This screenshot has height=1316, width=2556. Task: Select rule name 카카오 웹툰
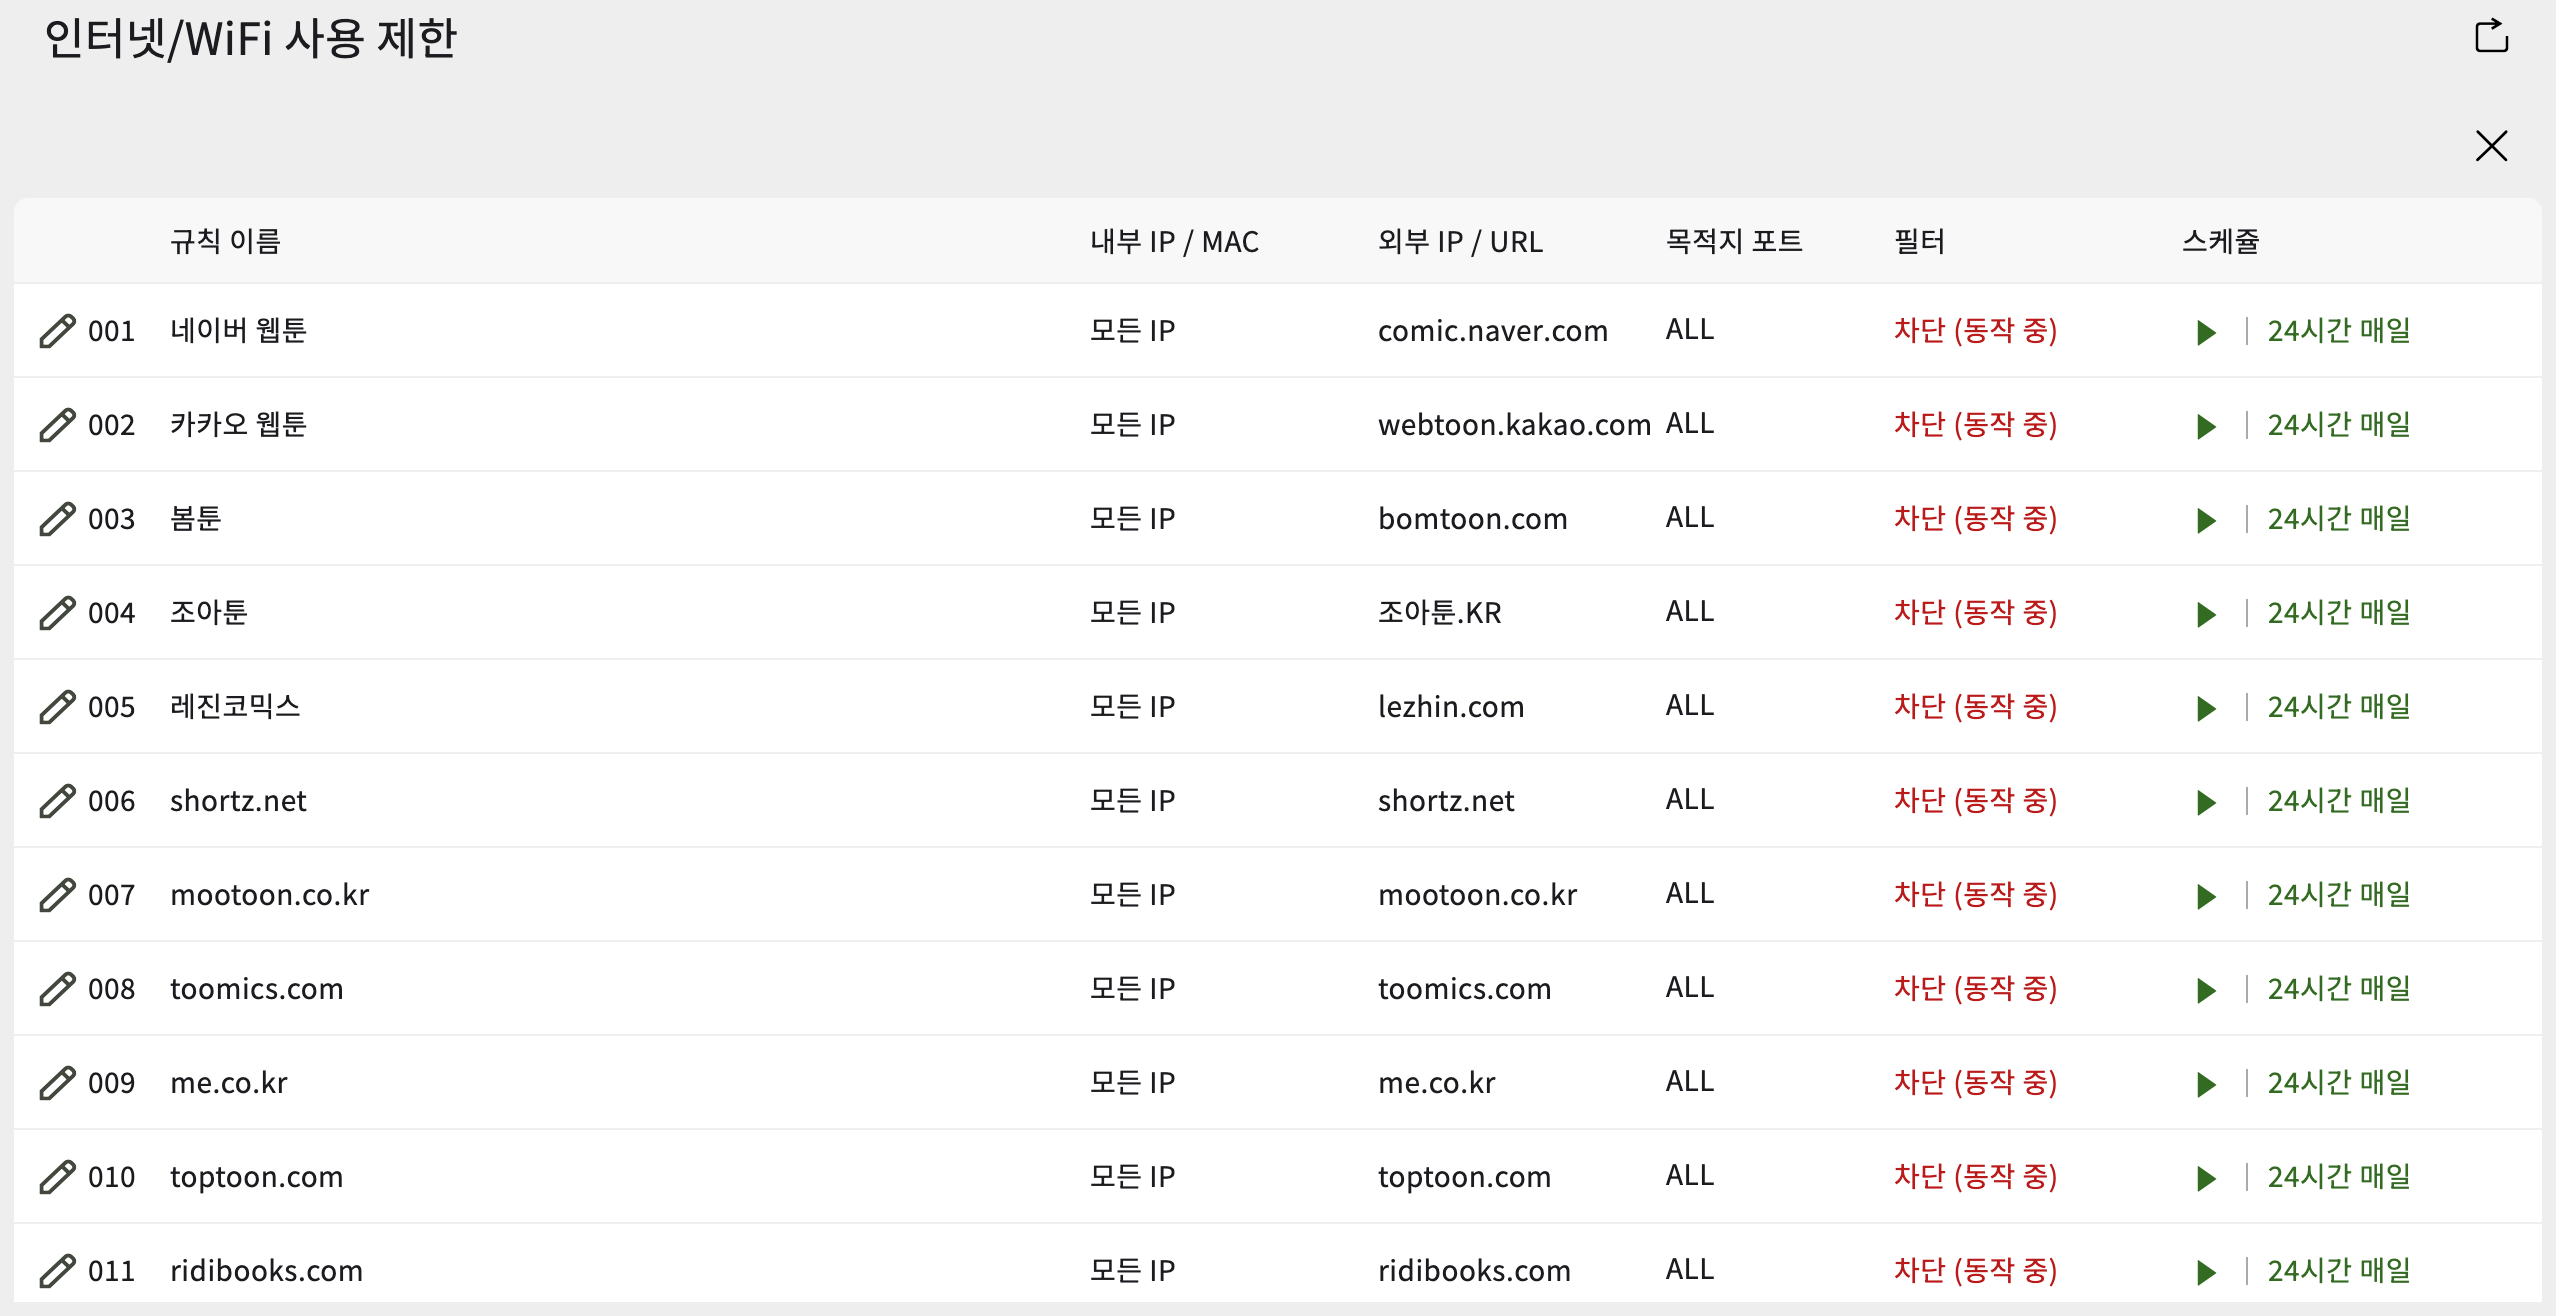click(x=238, y=424)
